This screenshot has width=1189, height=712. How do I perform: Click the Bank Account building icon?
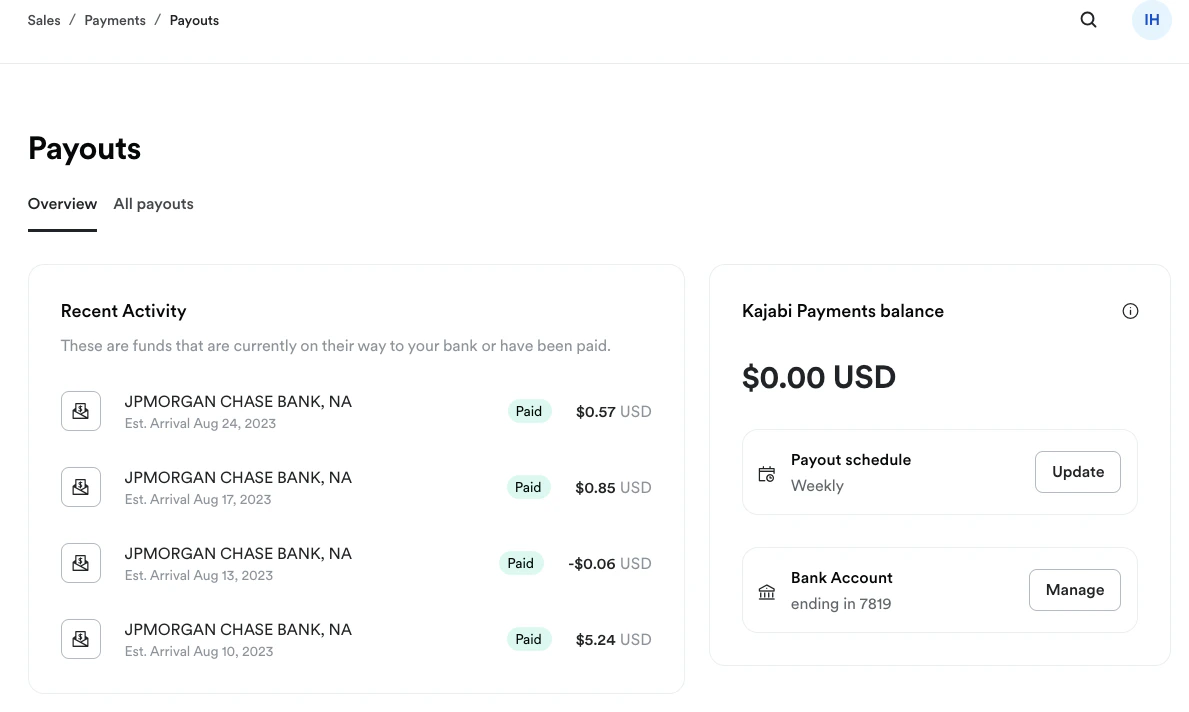pyautogui.click(x=766, y=590)
